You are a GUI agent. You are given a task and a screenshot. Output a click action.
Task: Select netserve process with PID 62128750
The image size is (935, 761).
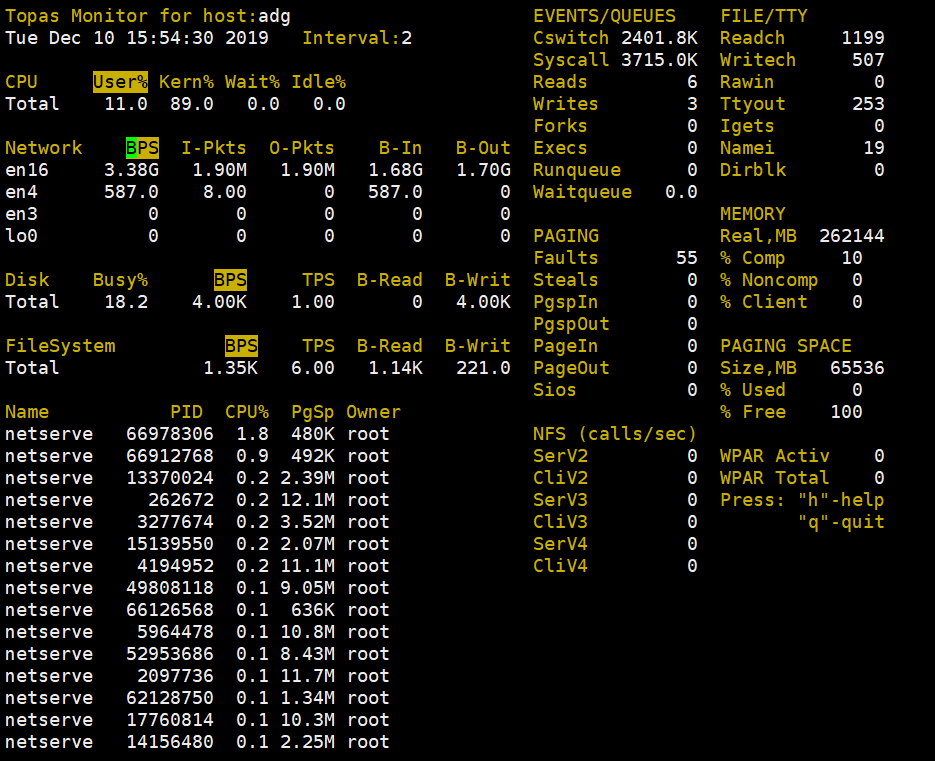point(197,699)
